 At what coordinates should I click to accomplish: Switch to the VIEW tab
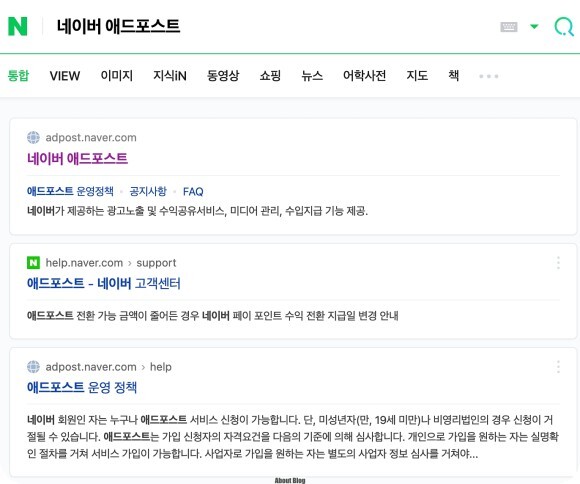(x=65, y=75)
